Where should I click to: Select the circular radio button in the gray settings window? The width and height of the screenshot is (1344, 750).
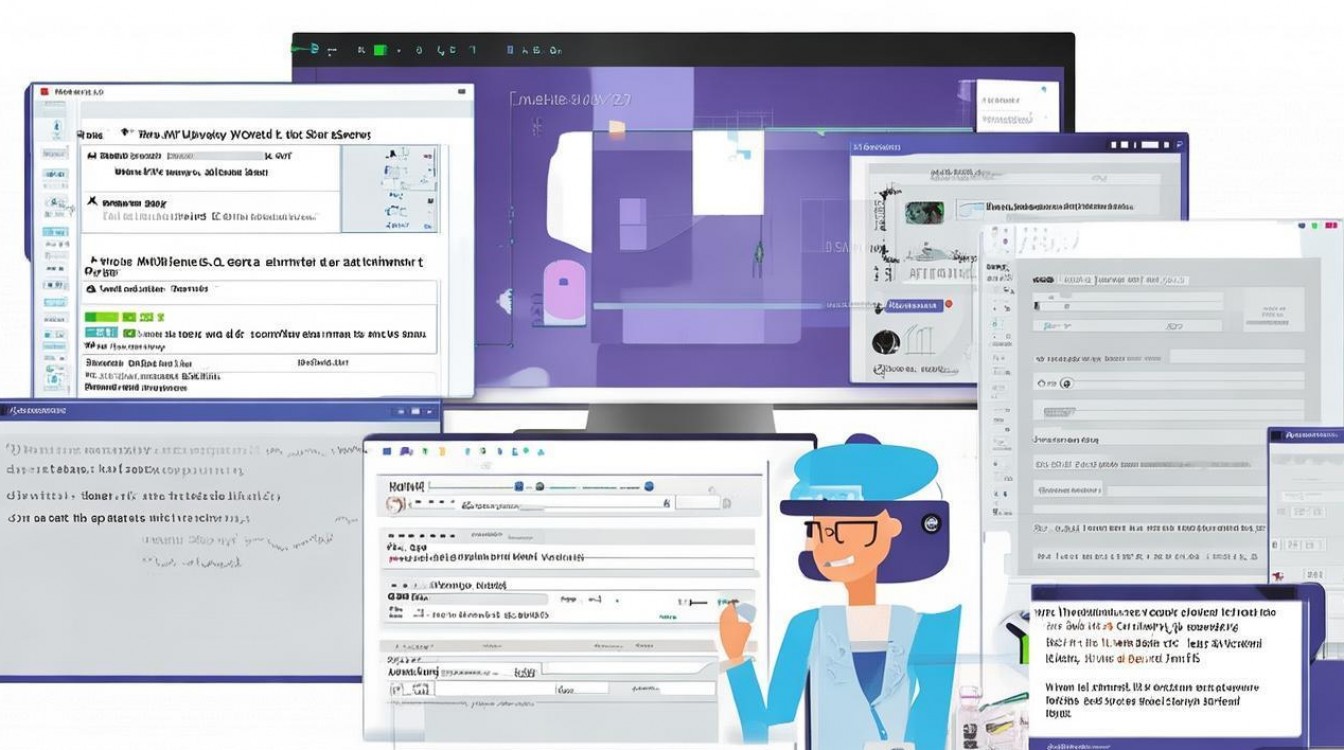click(1065, 383)
